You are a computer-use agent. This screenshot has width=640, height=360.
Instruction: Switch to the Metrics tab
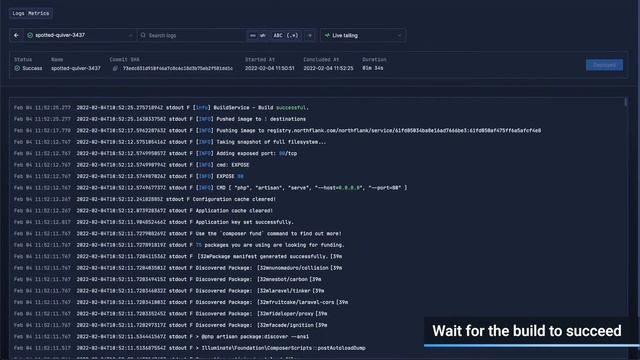click(39, 13)
